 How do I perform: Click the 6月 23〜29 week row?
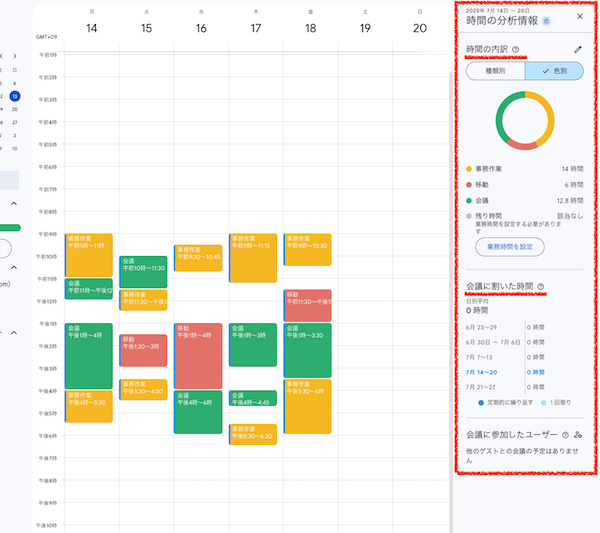pyautogui.click(x=505, y=327)
